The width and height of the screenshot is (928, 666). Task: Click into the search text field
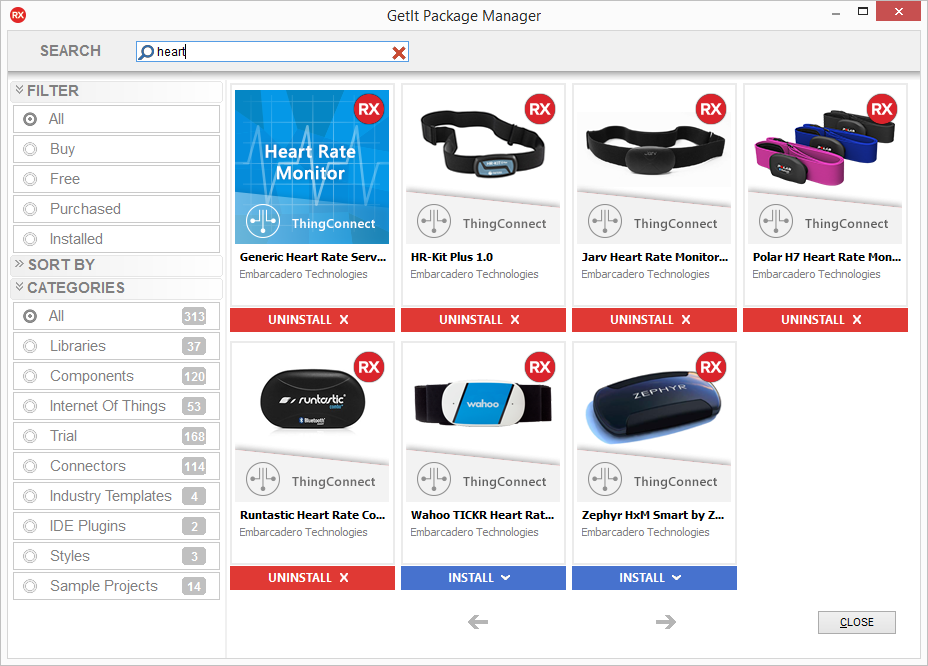click(270, 53)
